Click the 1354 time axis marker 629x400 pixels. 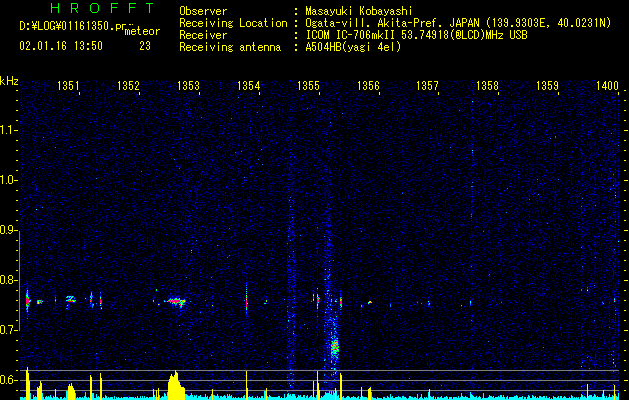tap(248, 85)
